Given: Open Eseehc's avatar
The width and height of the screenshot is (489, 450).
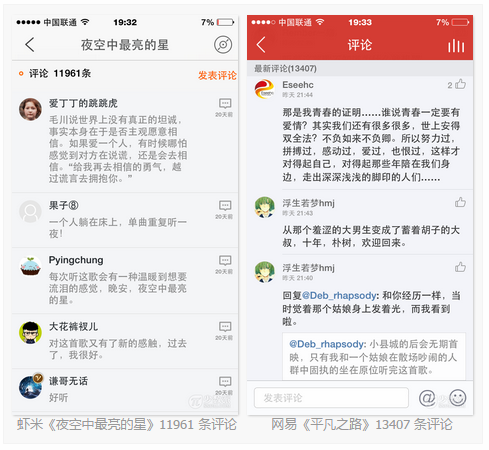Looking at the screenshot, I should point(264,89).
